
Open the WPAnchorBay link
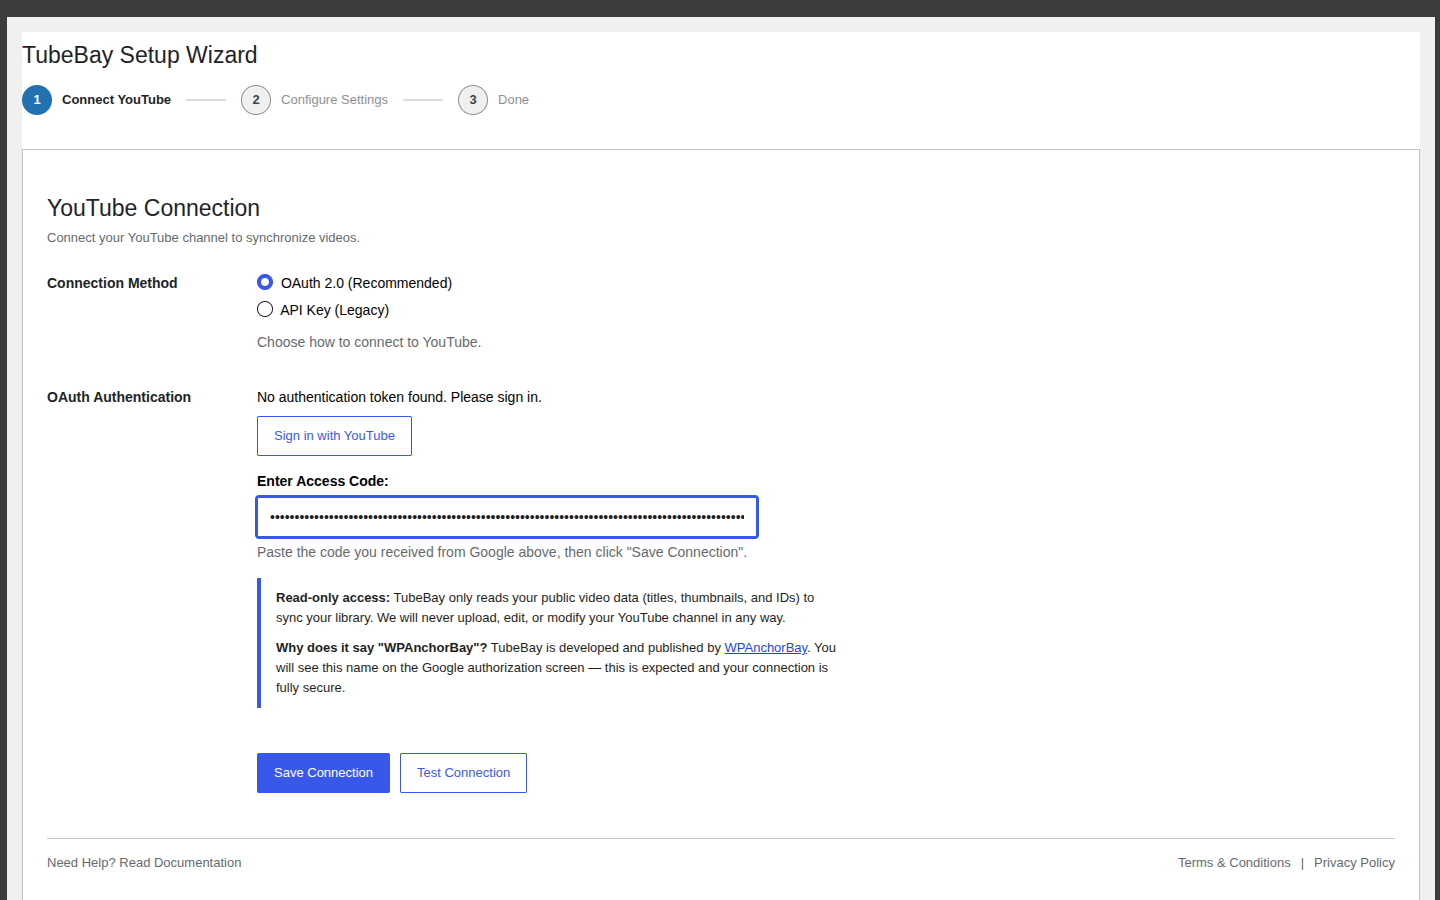765,648
